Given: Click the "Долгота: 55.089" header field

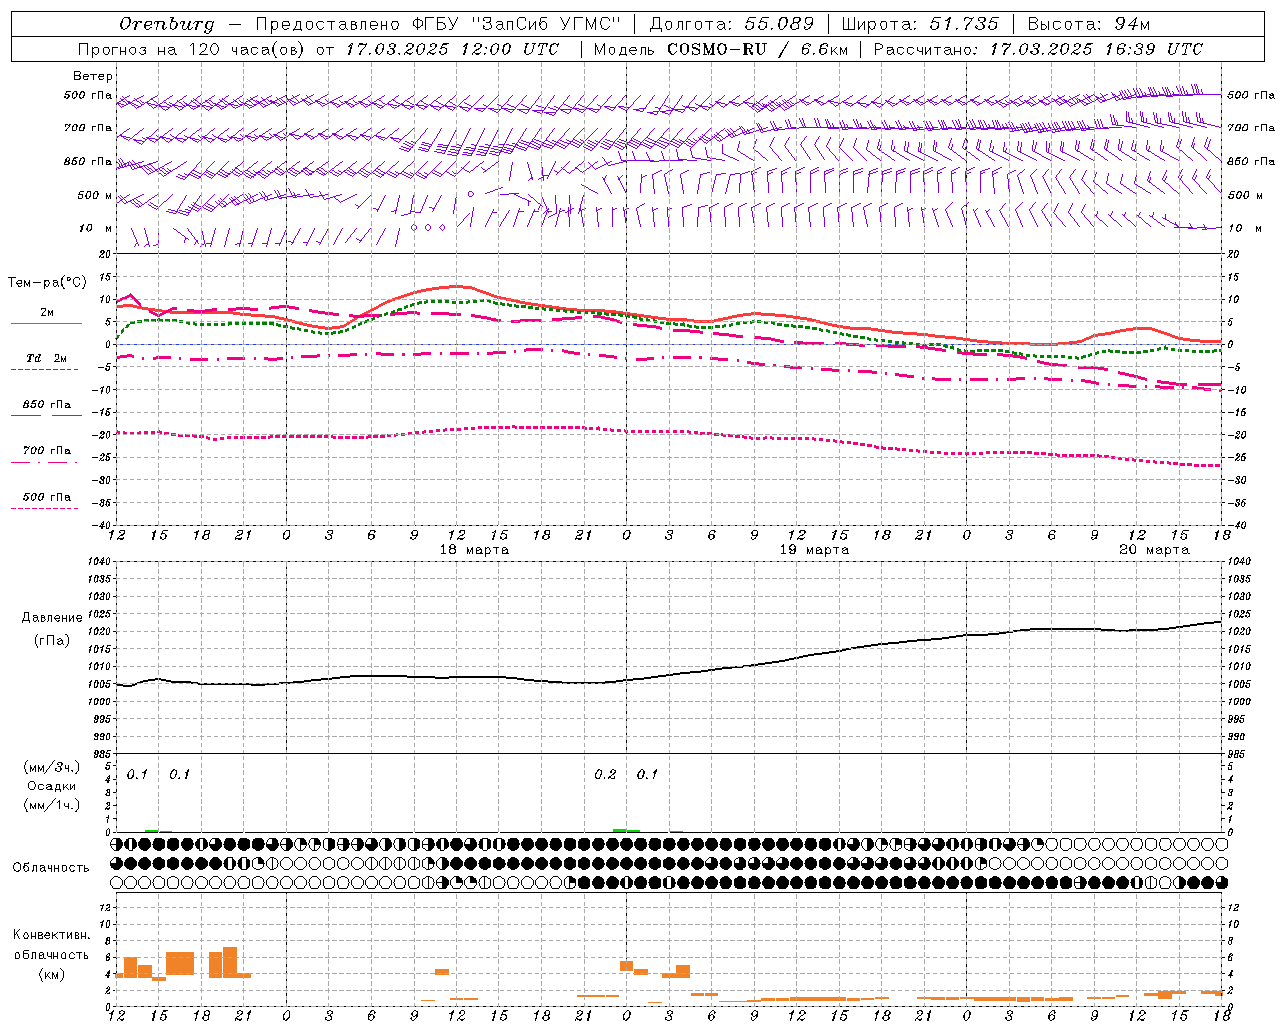Looking at the screenshot, I should point(732,24).
